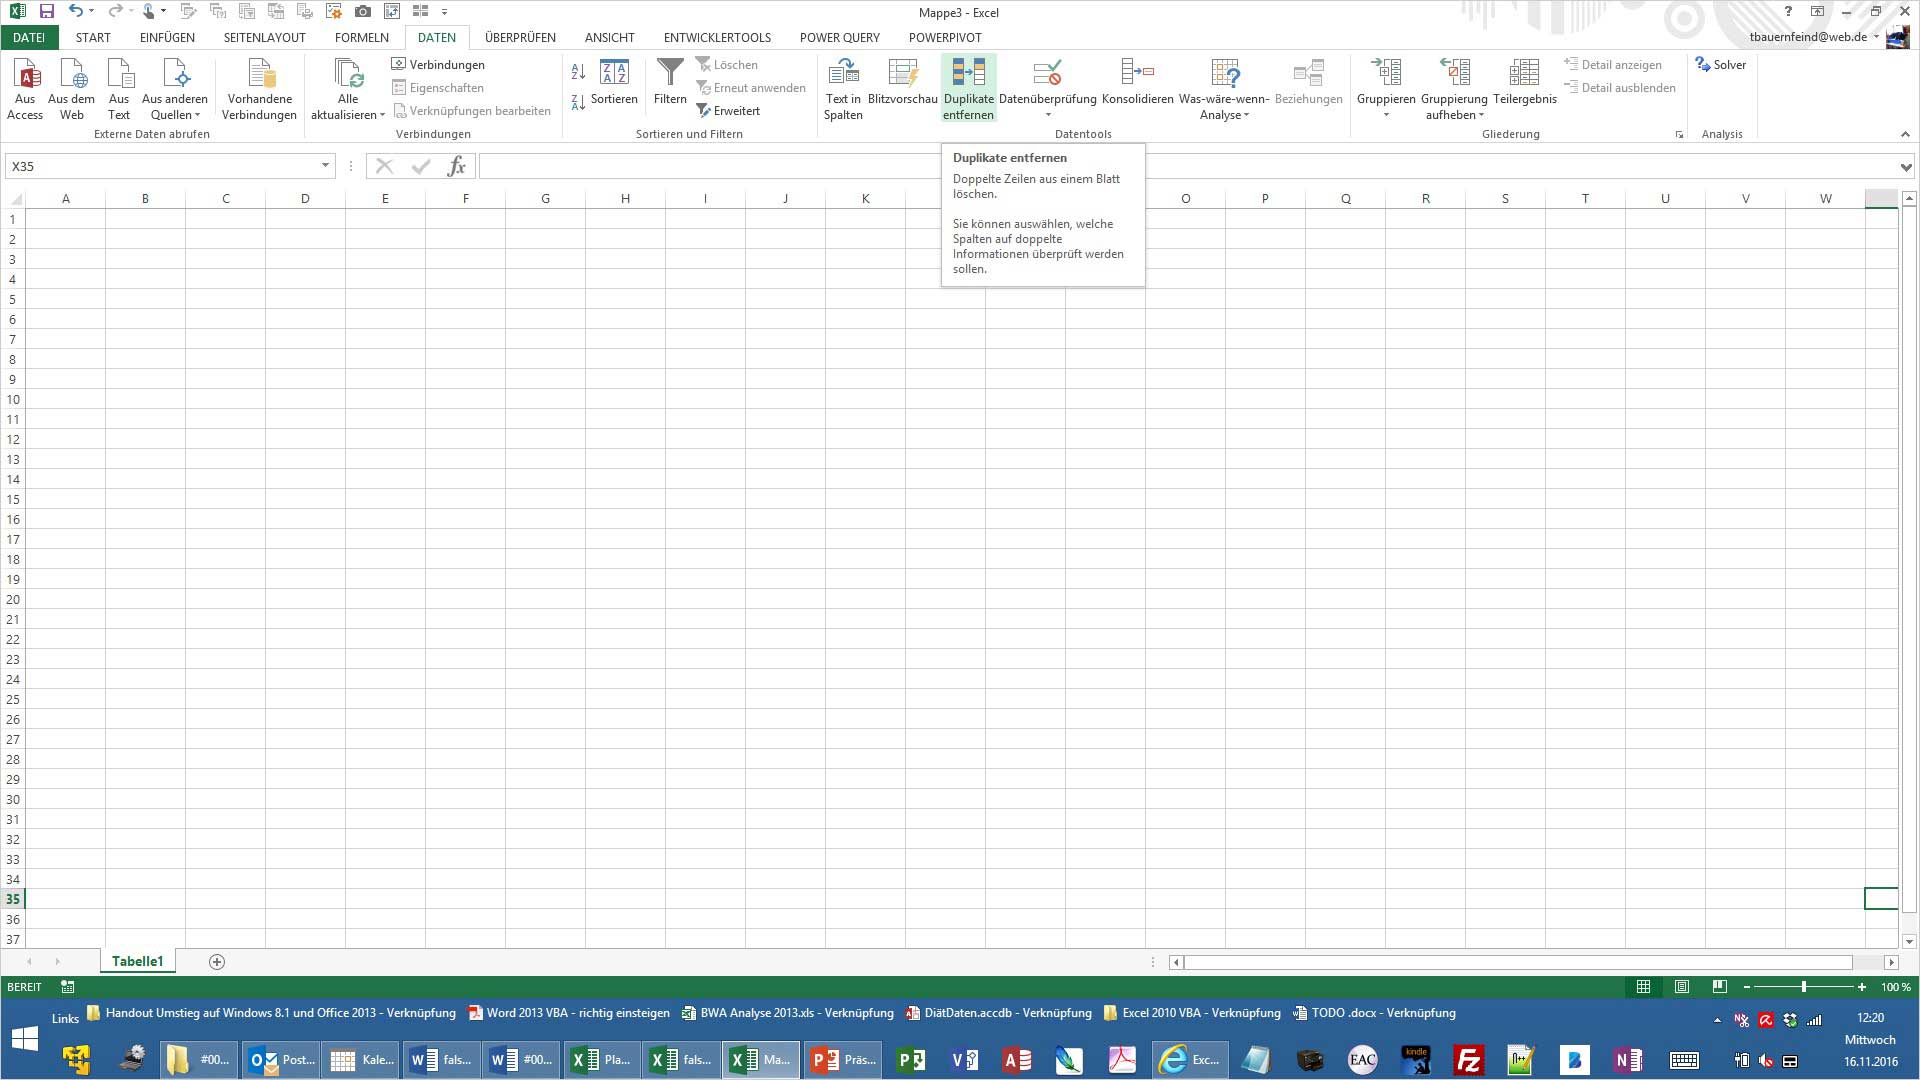Collapse the ribbon with arrow
This screenshot has height=1080, width=1920.
tap(1904, 134)
